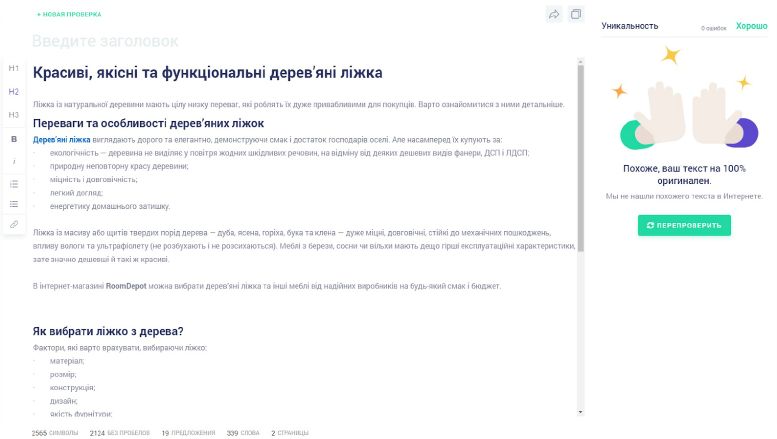Start a new check via Новая проверка
Image resolution: width=777 pixels, height=439 pixels.
click(x=69, y=15)
